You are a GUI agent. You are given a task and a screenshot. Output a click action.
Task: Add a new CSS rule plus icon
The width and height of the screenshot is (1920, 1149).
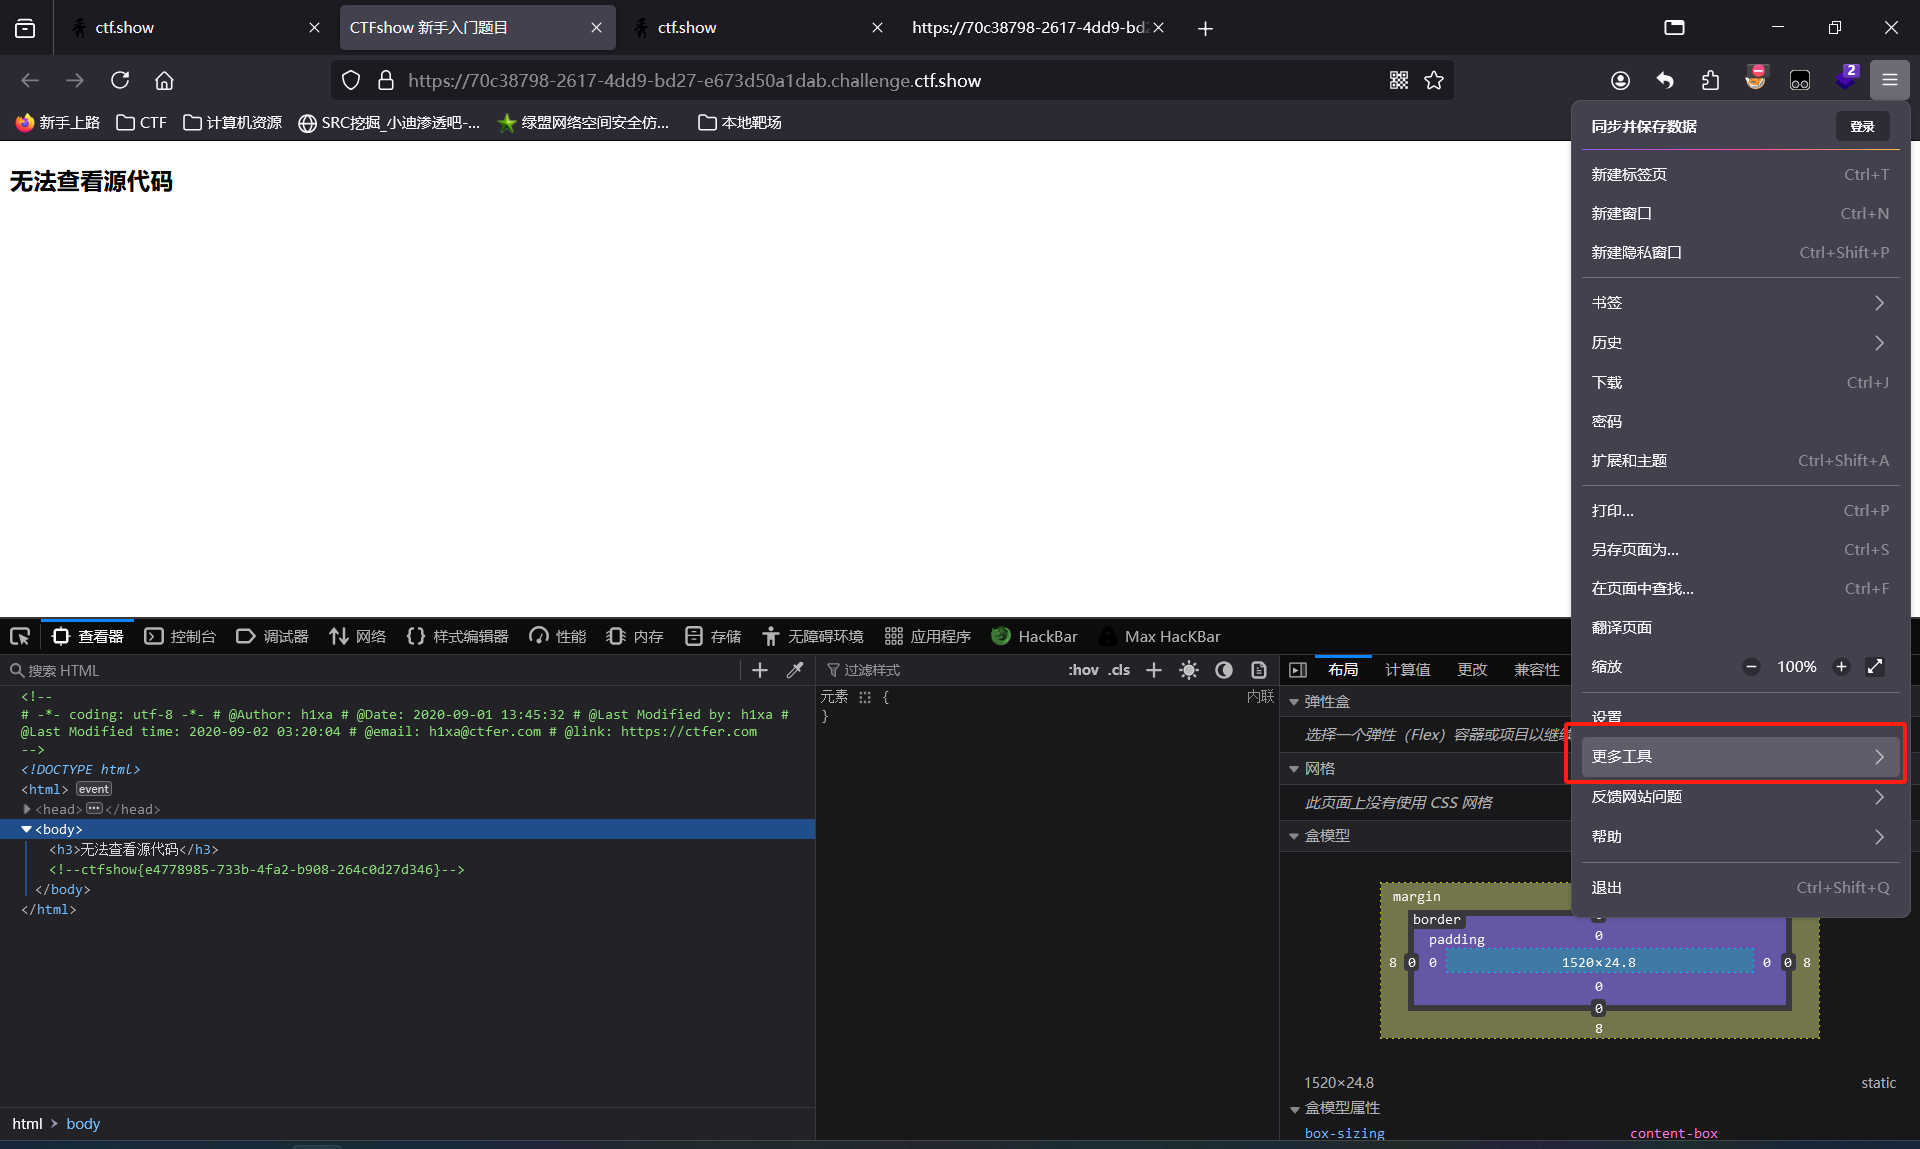click(x=1154, y=670)
